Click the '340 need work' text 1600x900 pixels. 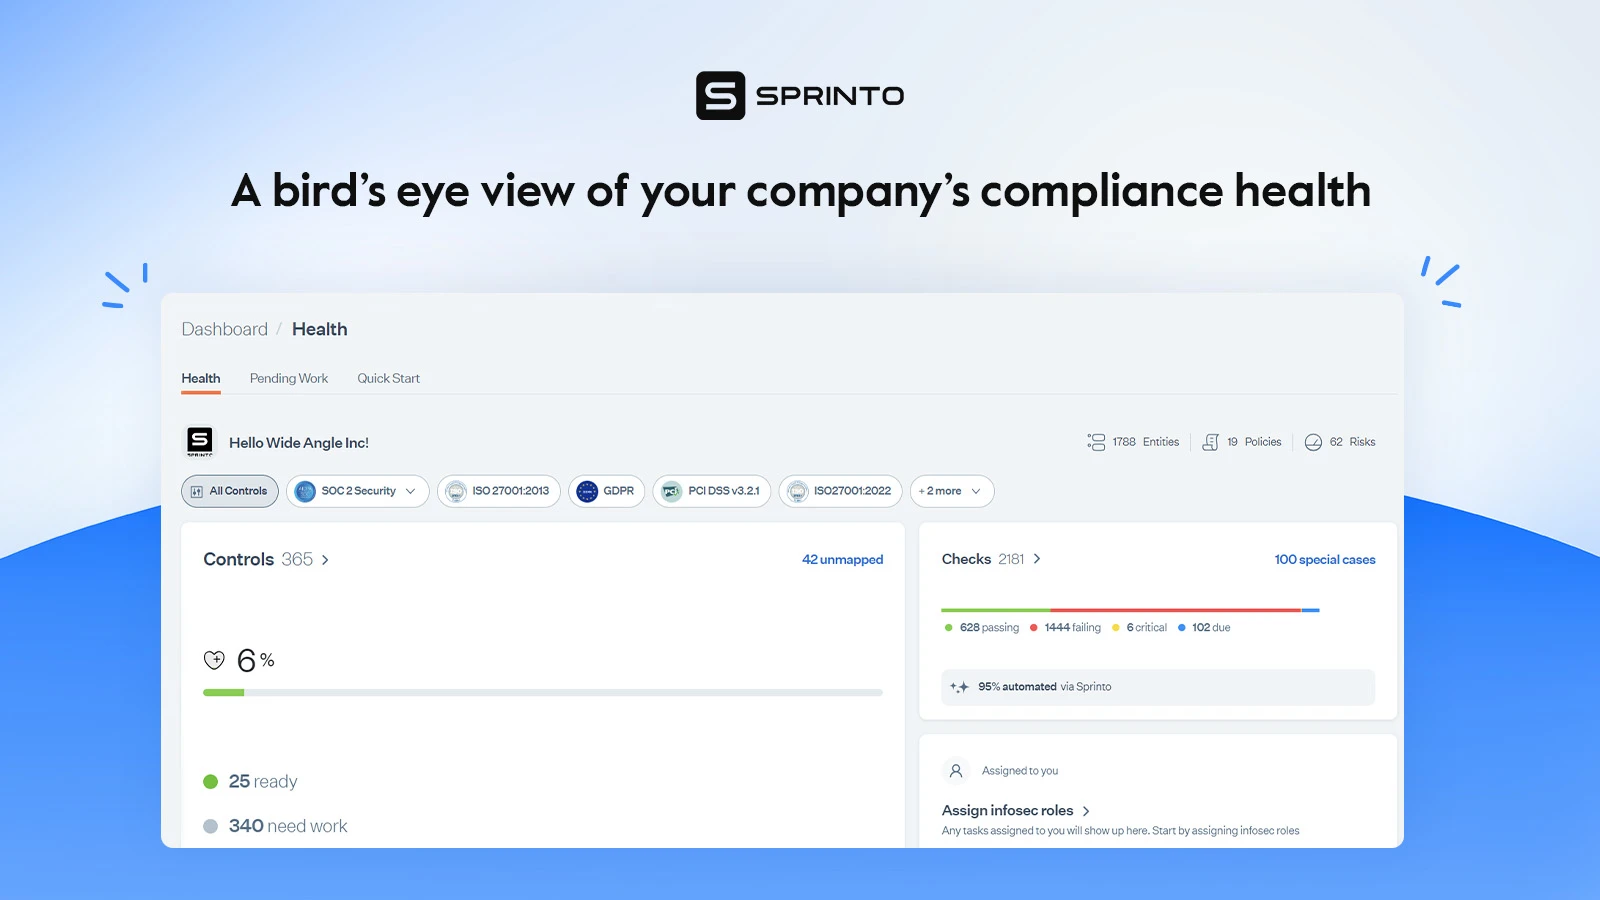coord(288,826)
